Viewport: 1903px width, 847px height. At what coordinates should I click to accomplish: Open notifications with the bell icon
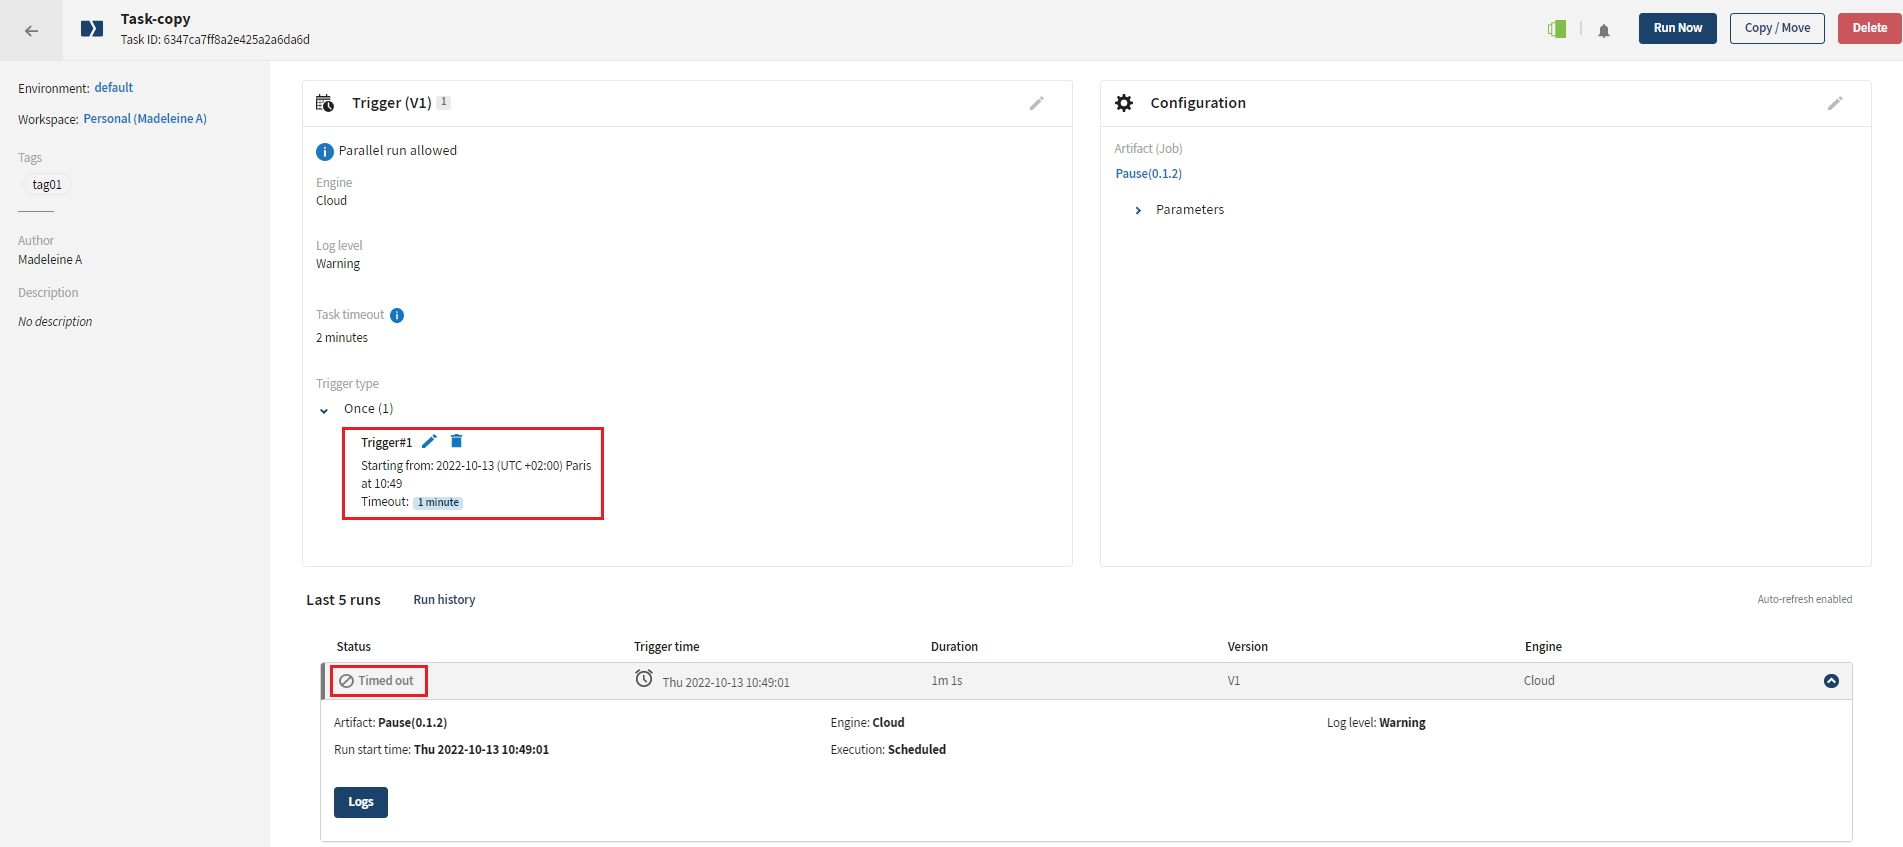[1604, 31]
